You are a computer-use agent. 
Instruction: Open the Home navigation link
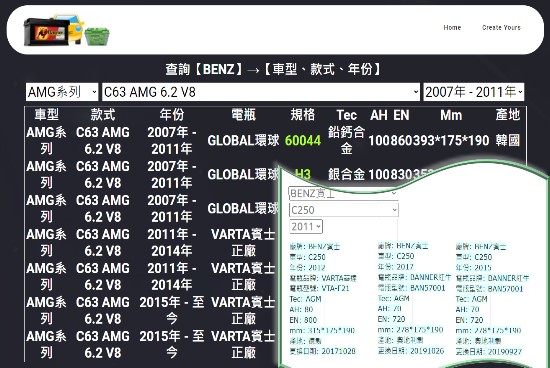pos(452,27)
